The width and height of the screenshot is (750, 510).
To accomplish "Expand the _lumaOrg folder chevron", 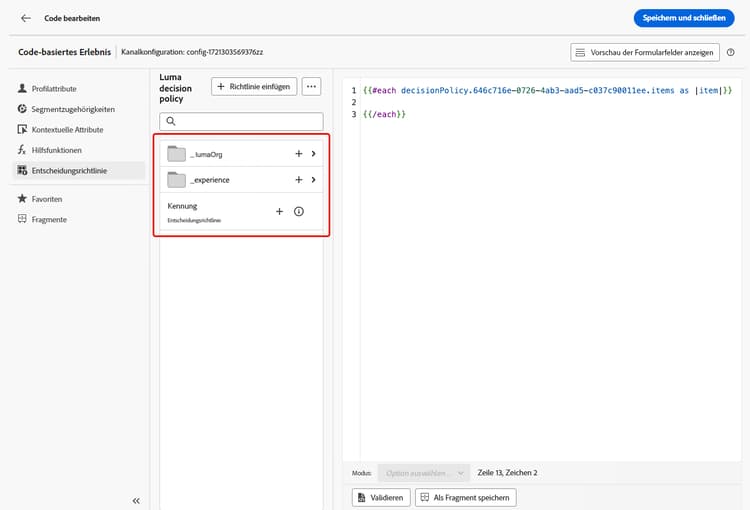I will (314, 154).
